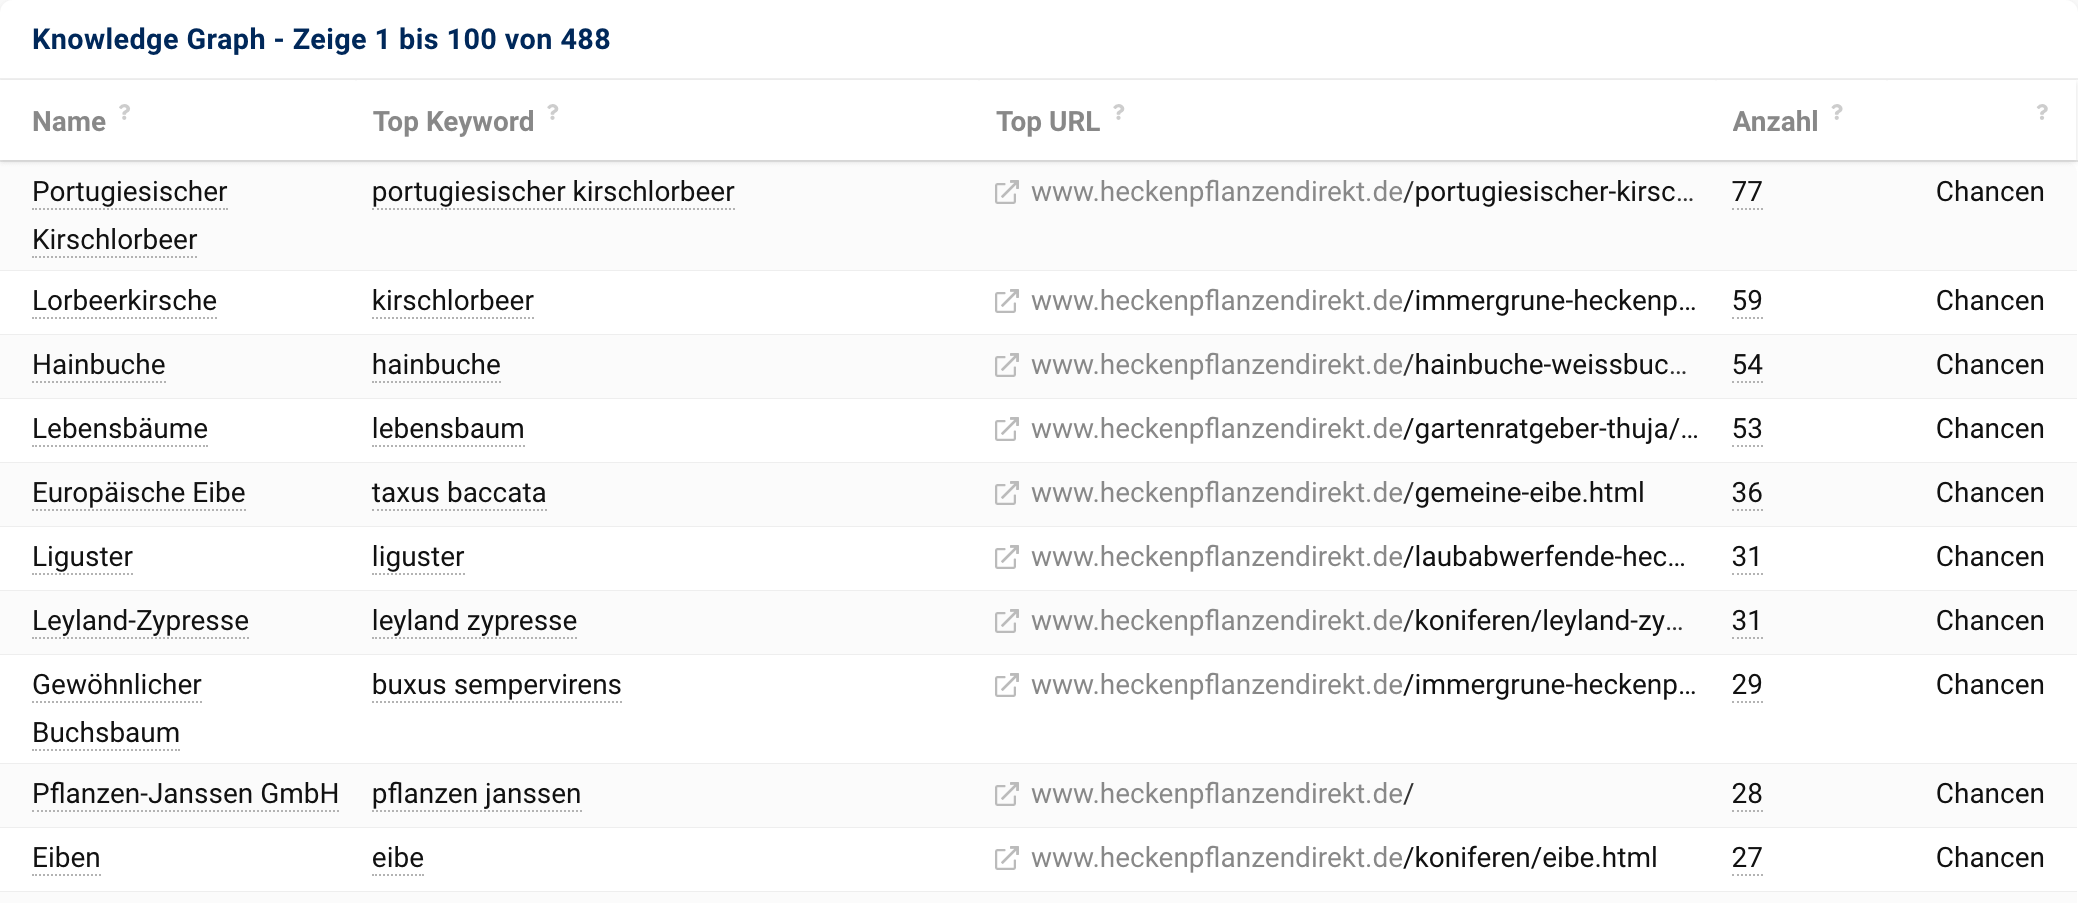The width and height of the screenshot is (2078, 903).
Task: Open the gemeine-eibe.html URL link
Action: pos(1337,493)
